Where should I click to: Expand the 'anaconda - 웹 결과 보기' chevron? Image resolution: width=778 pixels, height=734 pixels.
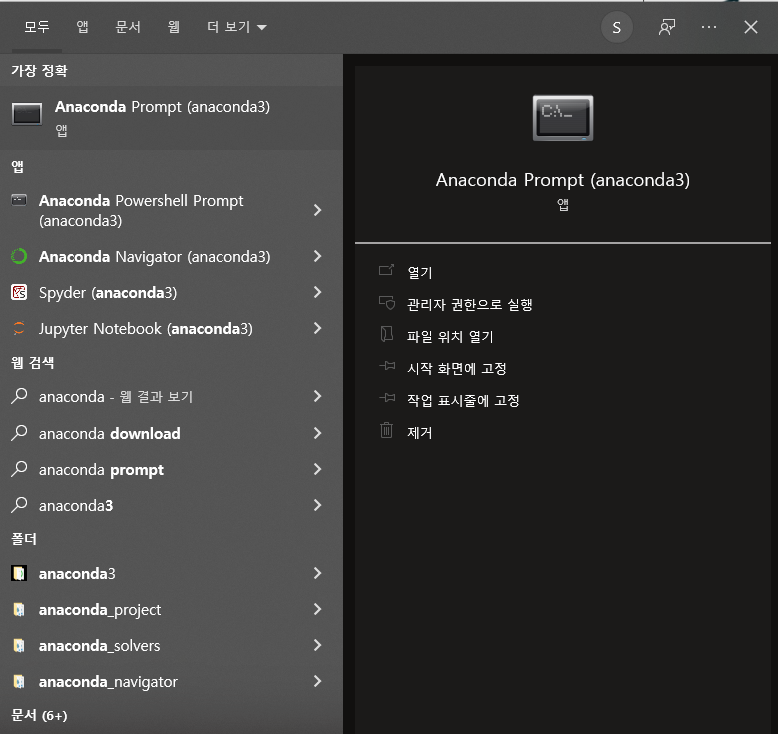click(318, 396)
